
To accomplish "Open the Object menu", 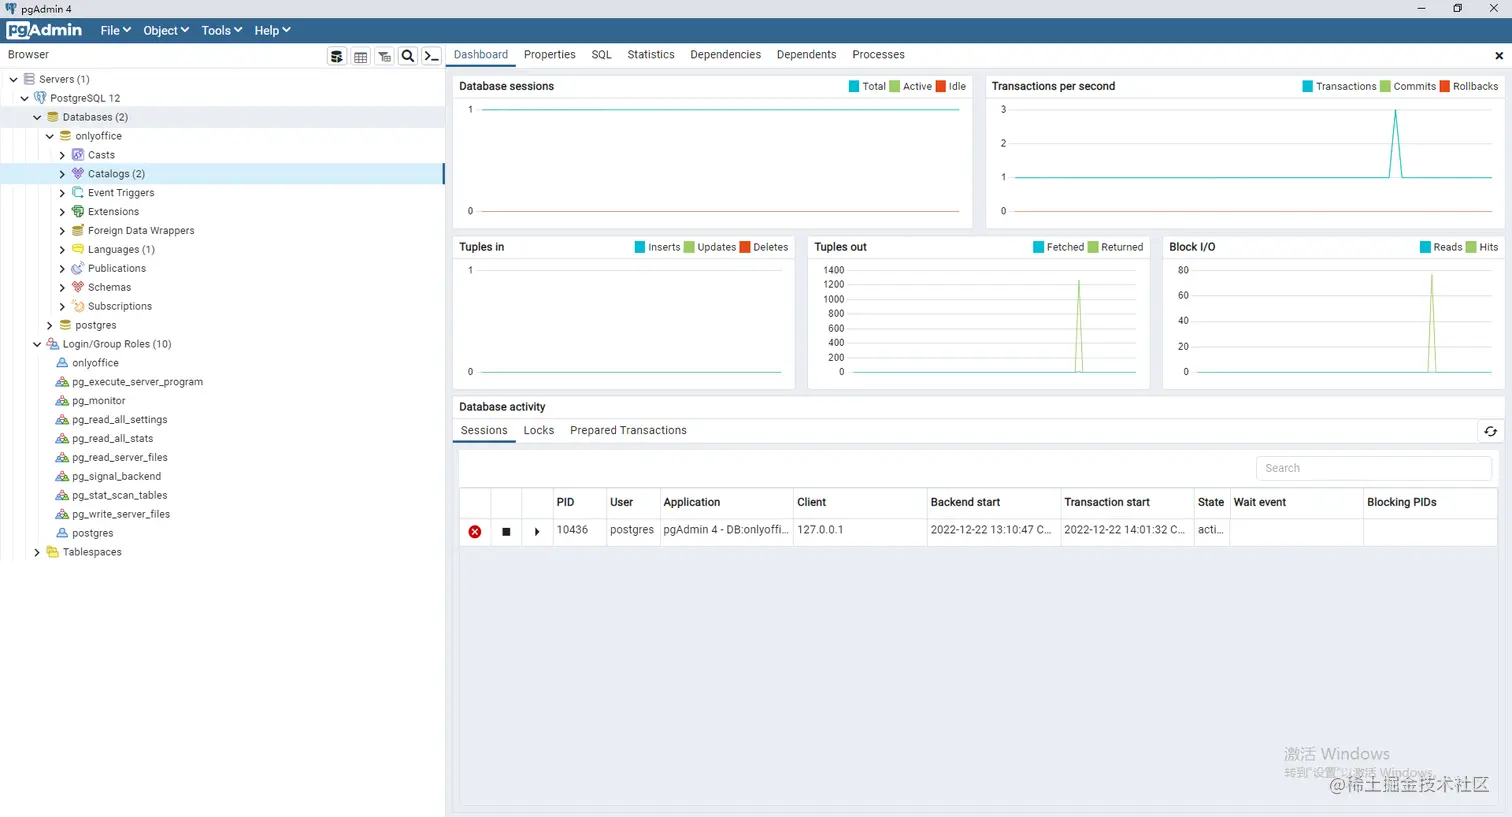I will [x=166, y=31].
